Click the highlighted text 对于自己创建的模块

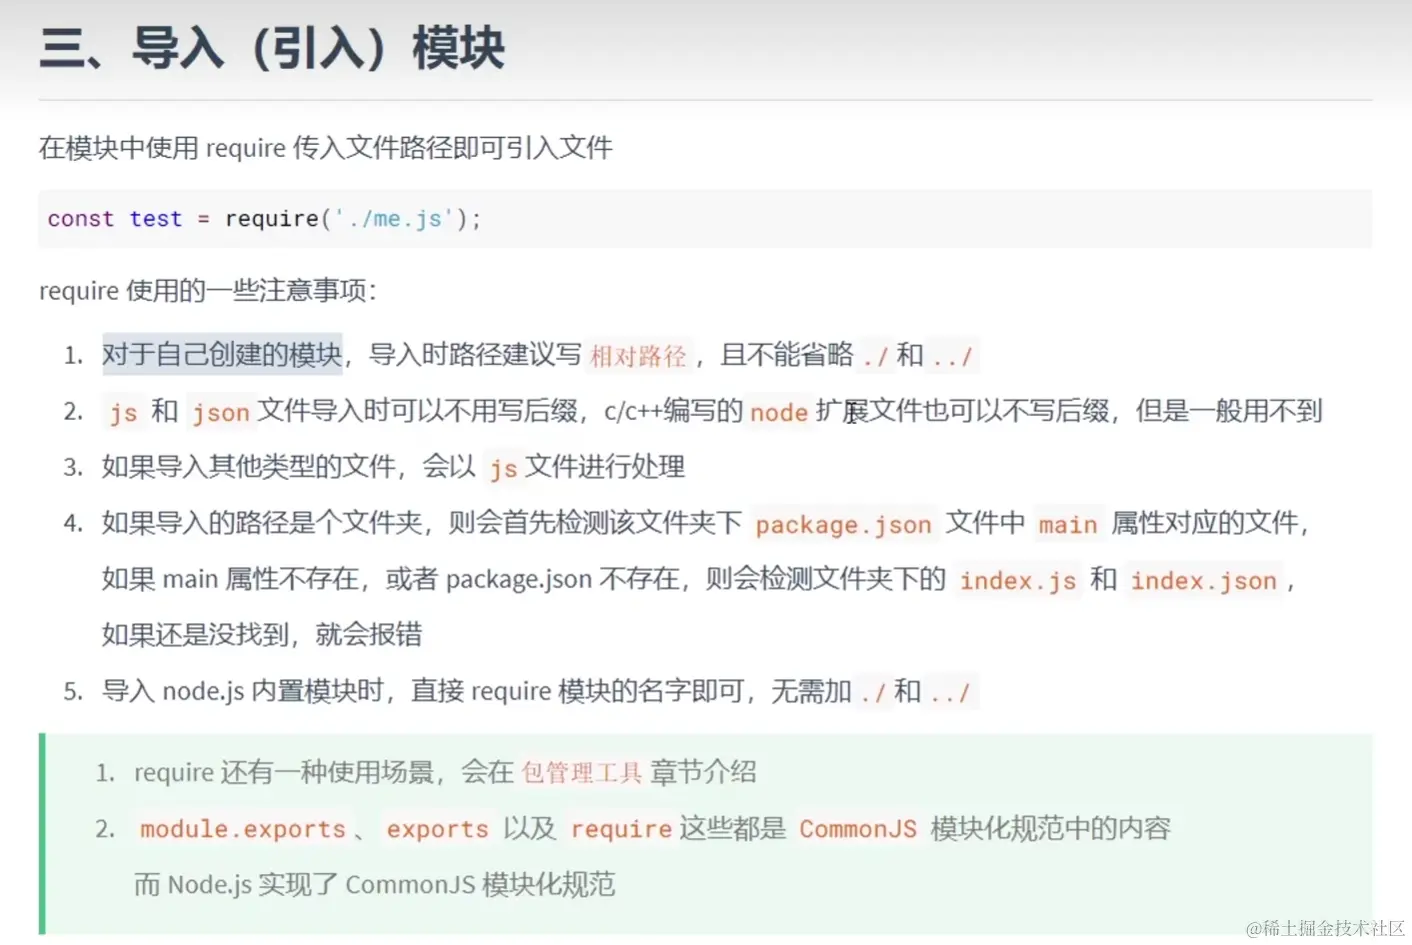click(222, 354)
